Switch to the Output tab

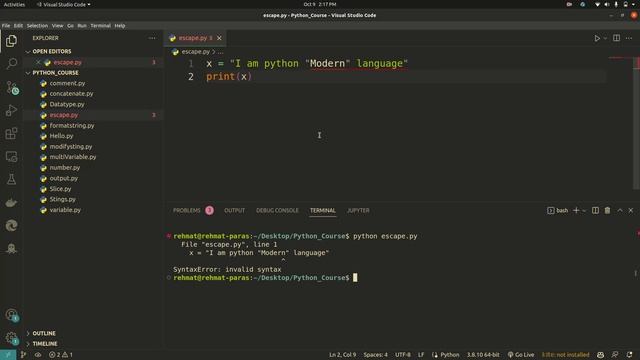(234, 210)
